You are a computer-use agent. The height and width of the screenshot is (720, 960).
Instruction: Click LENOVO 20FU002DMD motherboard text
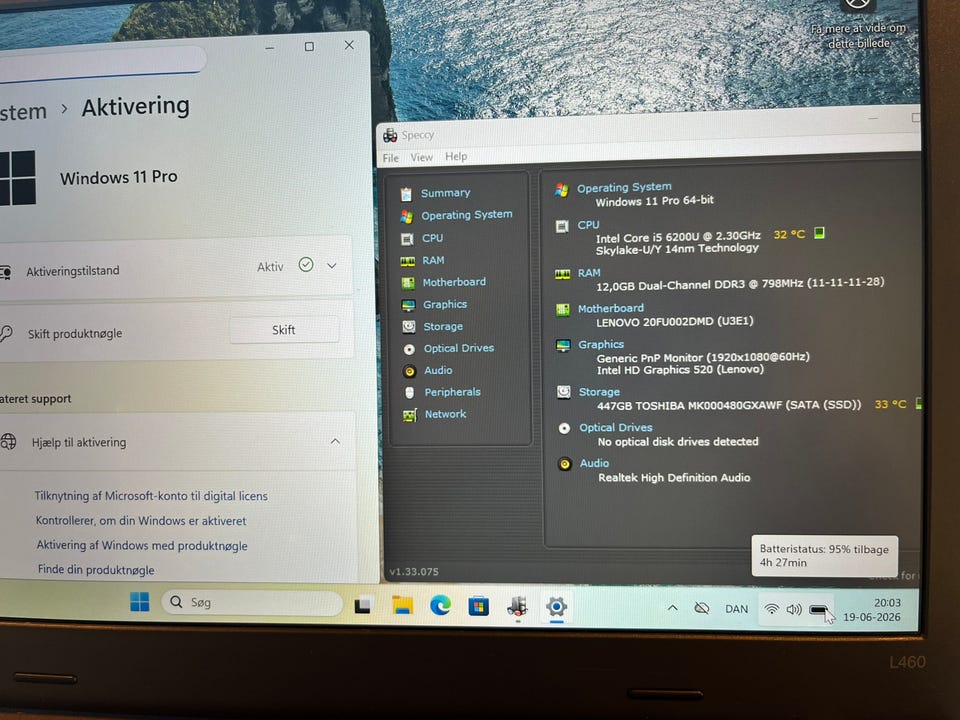[675, 321]
